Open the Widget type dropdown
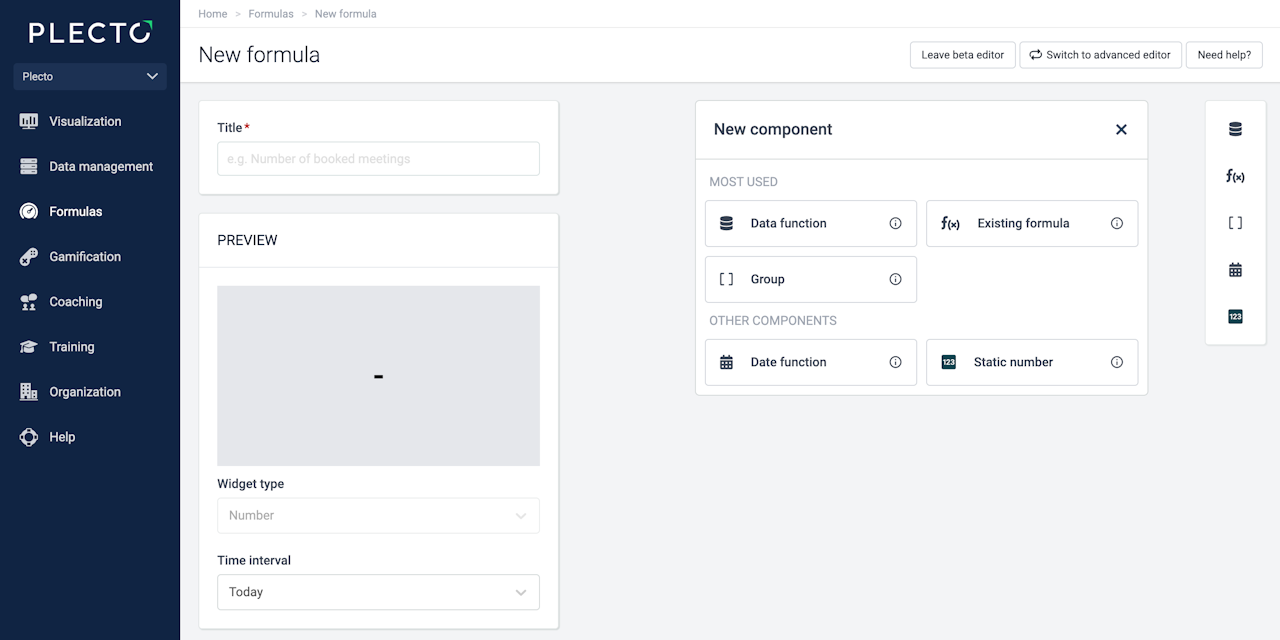Screen dimensions: 1280x640 click(378, 515)
